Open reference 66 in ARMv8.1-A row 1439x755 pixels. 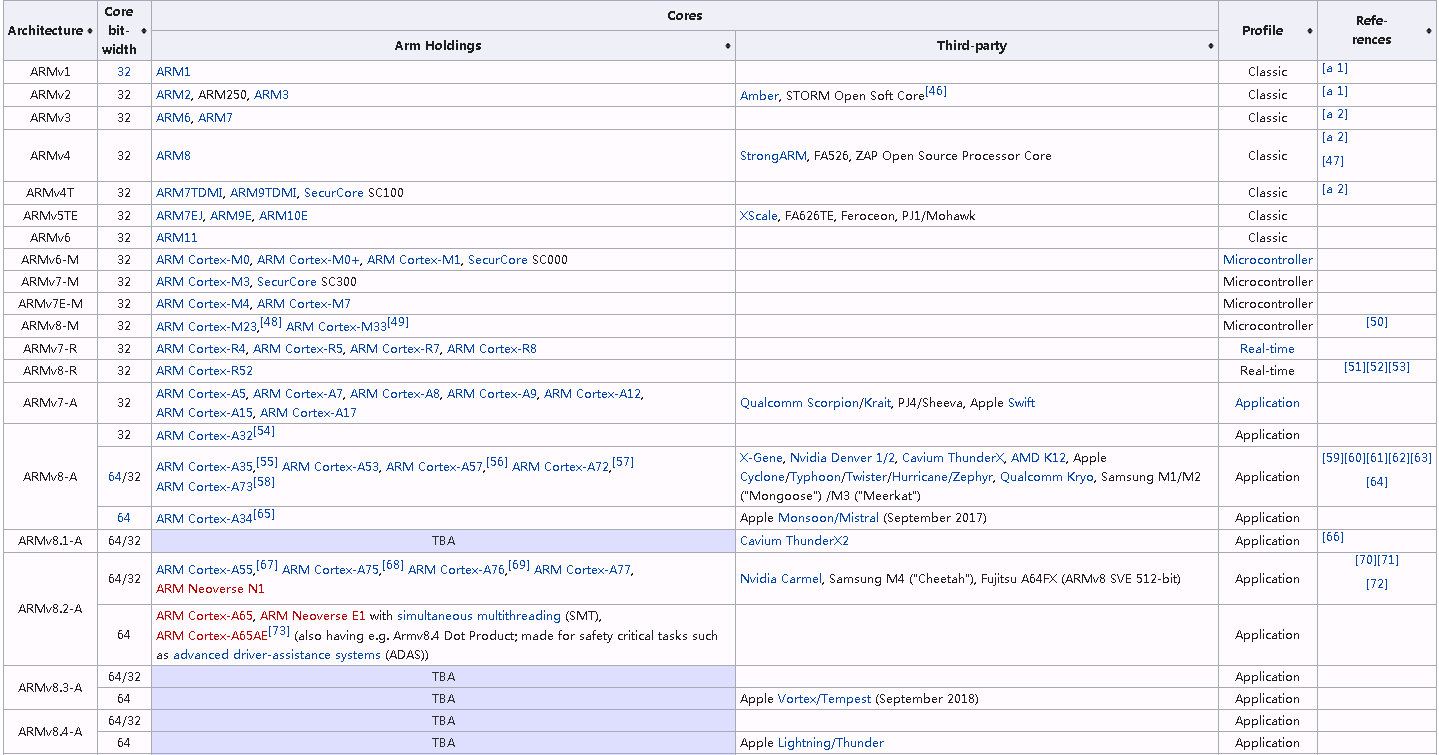coord(1333,537)
